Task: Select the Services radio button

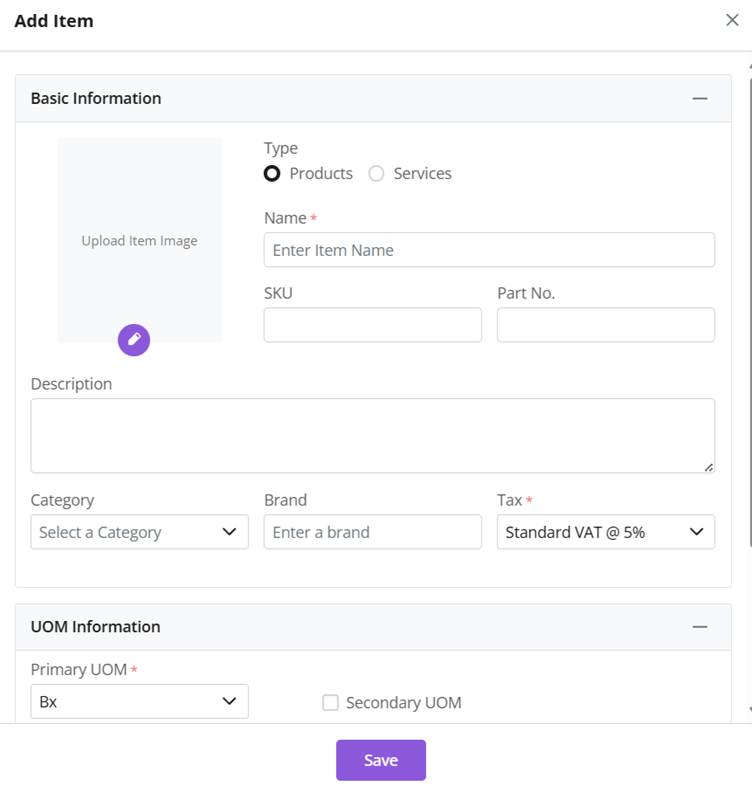Action: pyautogui.click(x=376, y=174)
